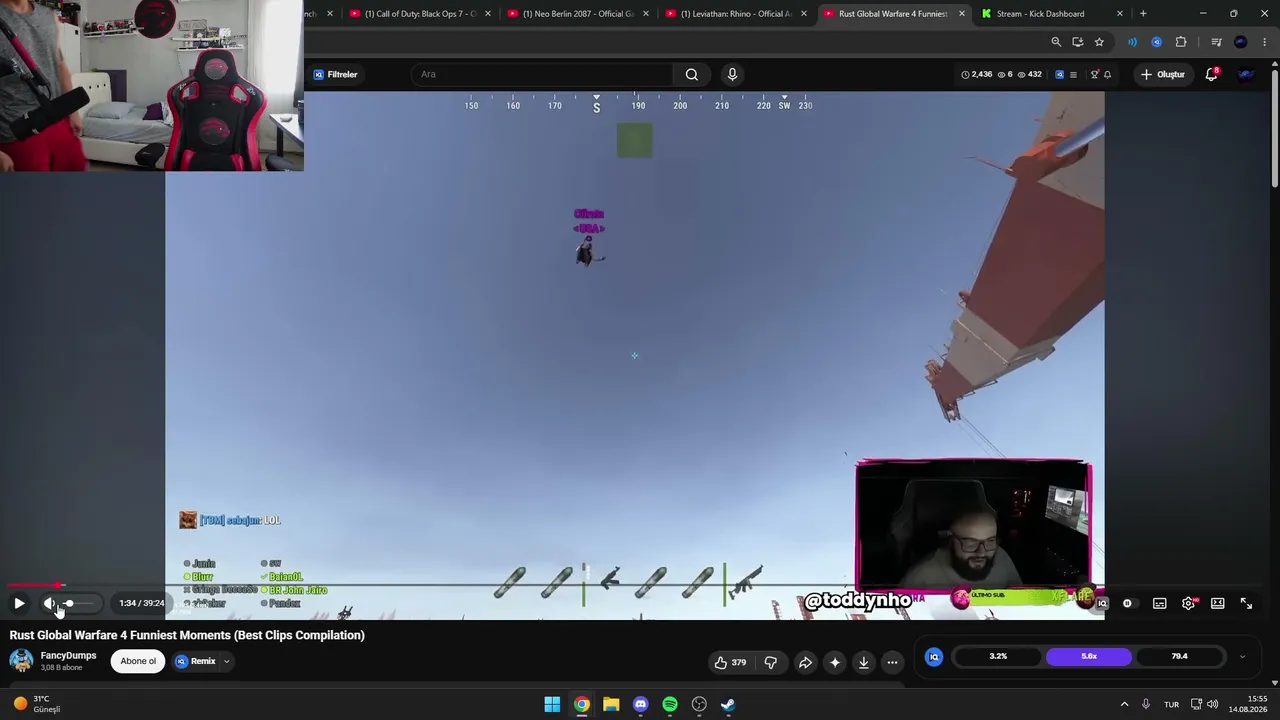Viewport: 1280px width, 720px height.
Task: Click the Oluştur create button
Action: [1163, 74]
